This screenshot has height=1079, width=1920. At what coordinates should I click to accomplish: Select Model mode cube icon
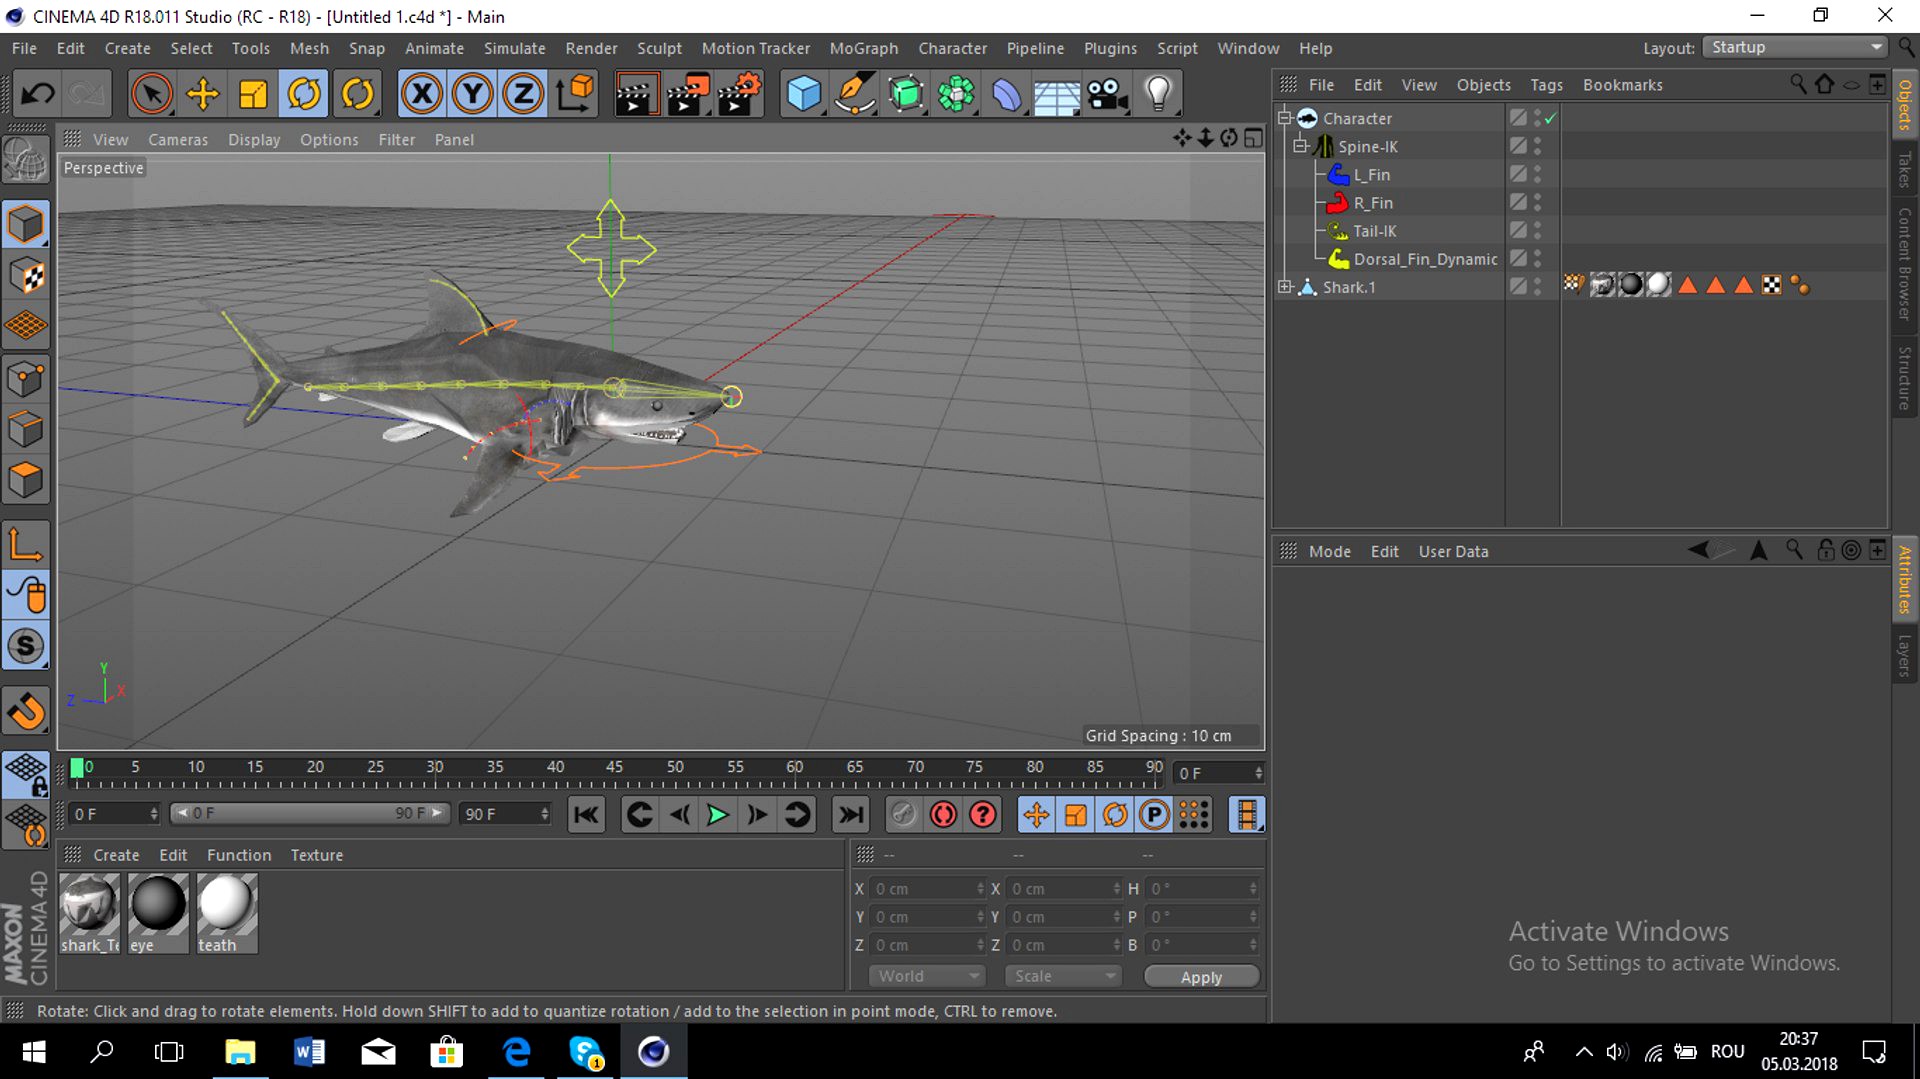26,224
